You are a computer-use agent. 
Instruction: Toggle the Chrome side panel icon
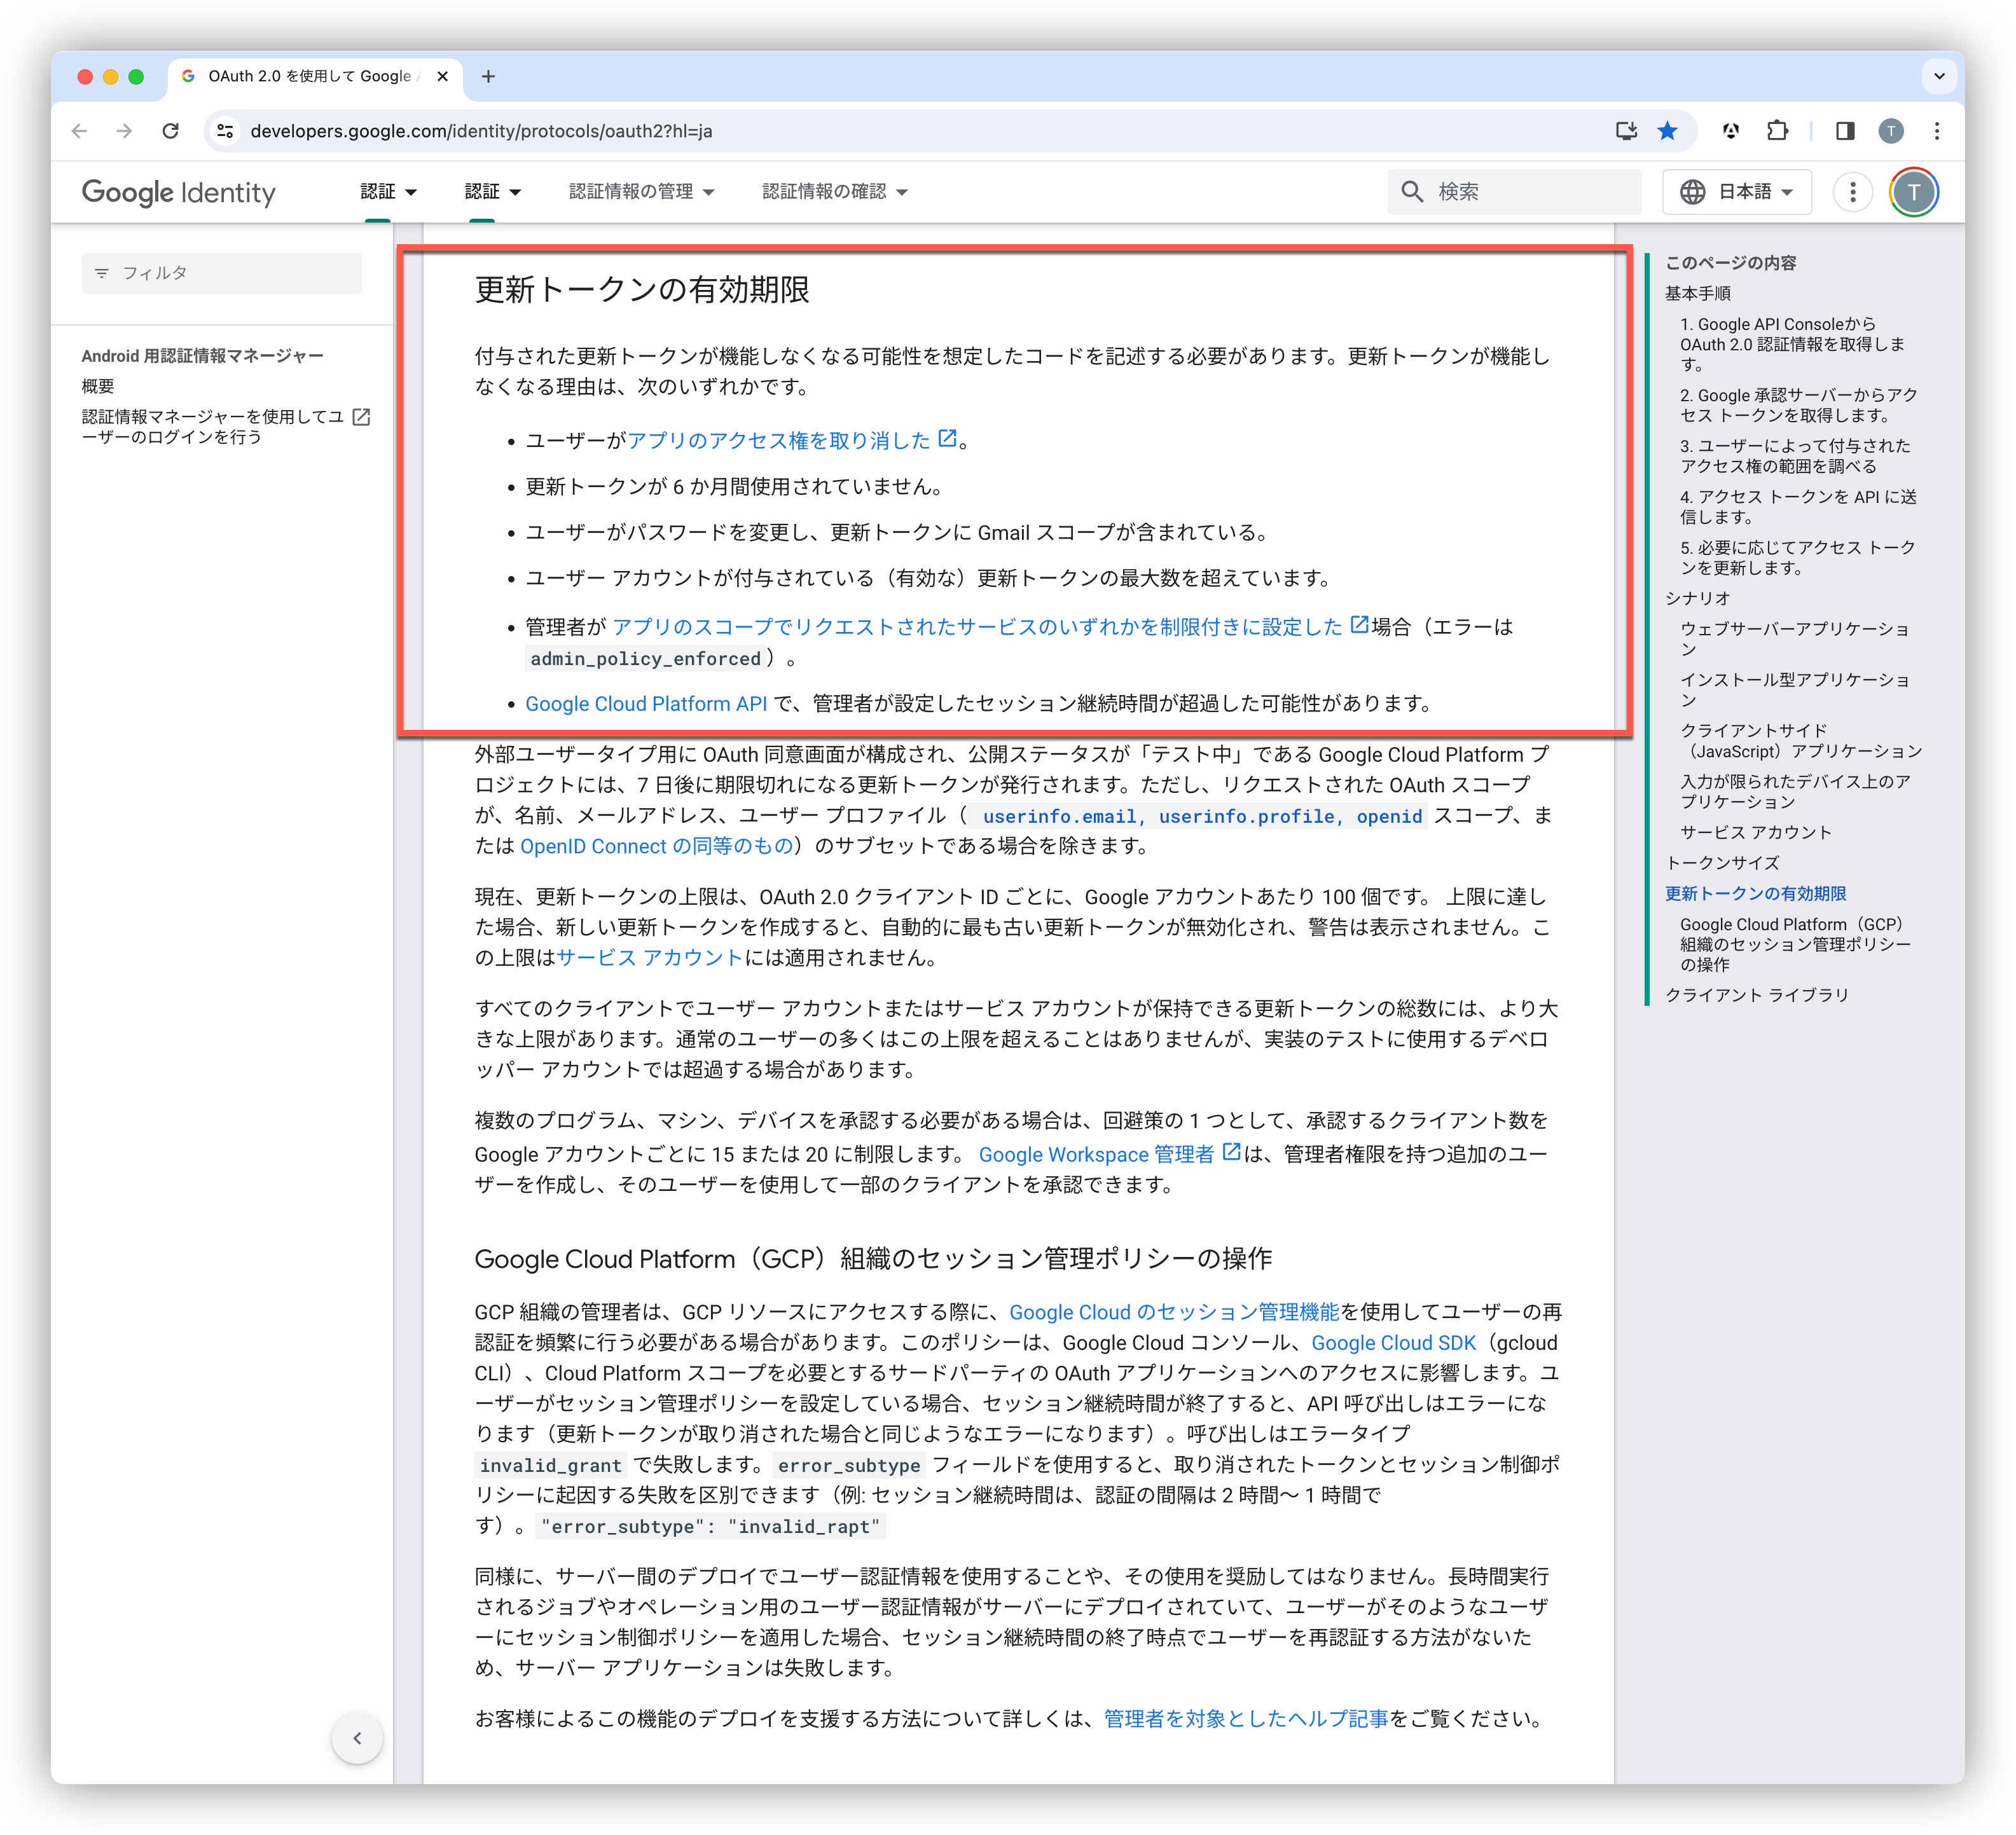coord(1845,131)
